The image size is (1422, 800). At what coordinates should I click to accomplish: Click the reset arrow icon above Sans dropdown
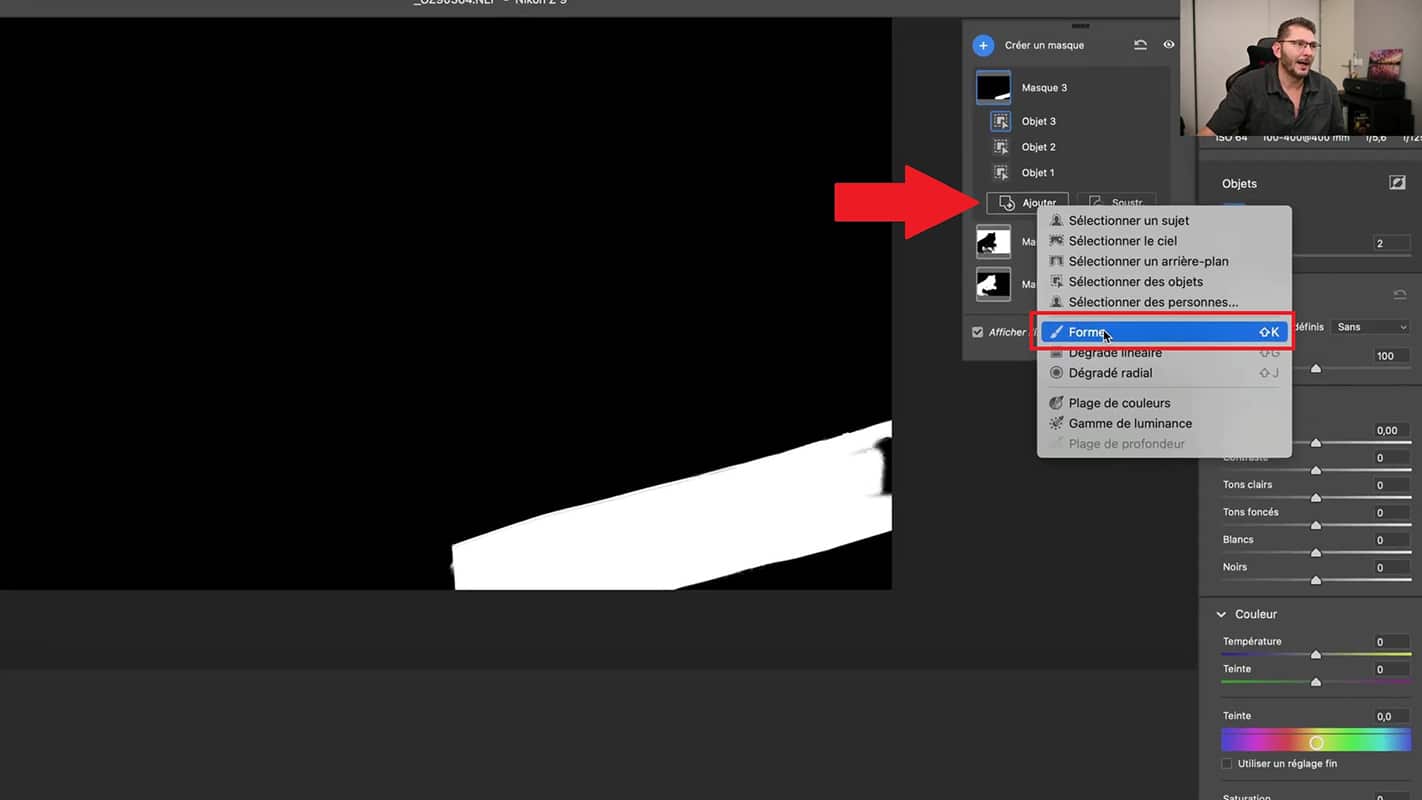click(x=1400, y=295)
